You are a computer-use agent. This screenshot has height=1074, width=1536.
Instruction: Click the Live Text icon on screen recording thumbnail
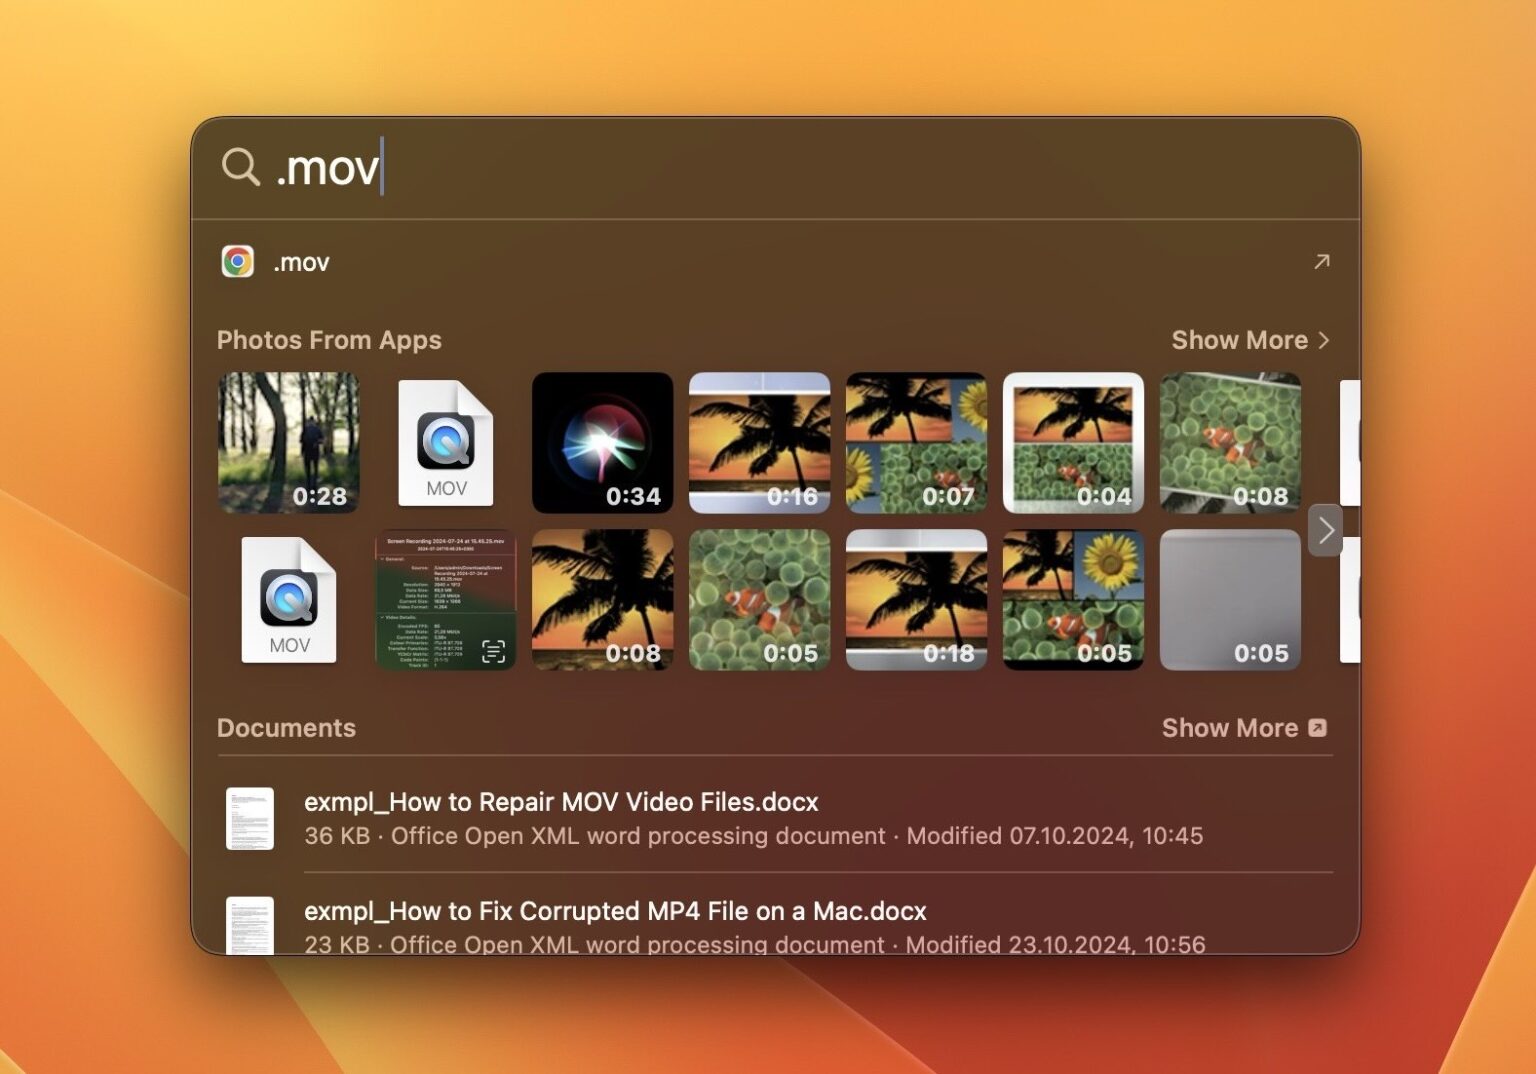click(494, 648)
